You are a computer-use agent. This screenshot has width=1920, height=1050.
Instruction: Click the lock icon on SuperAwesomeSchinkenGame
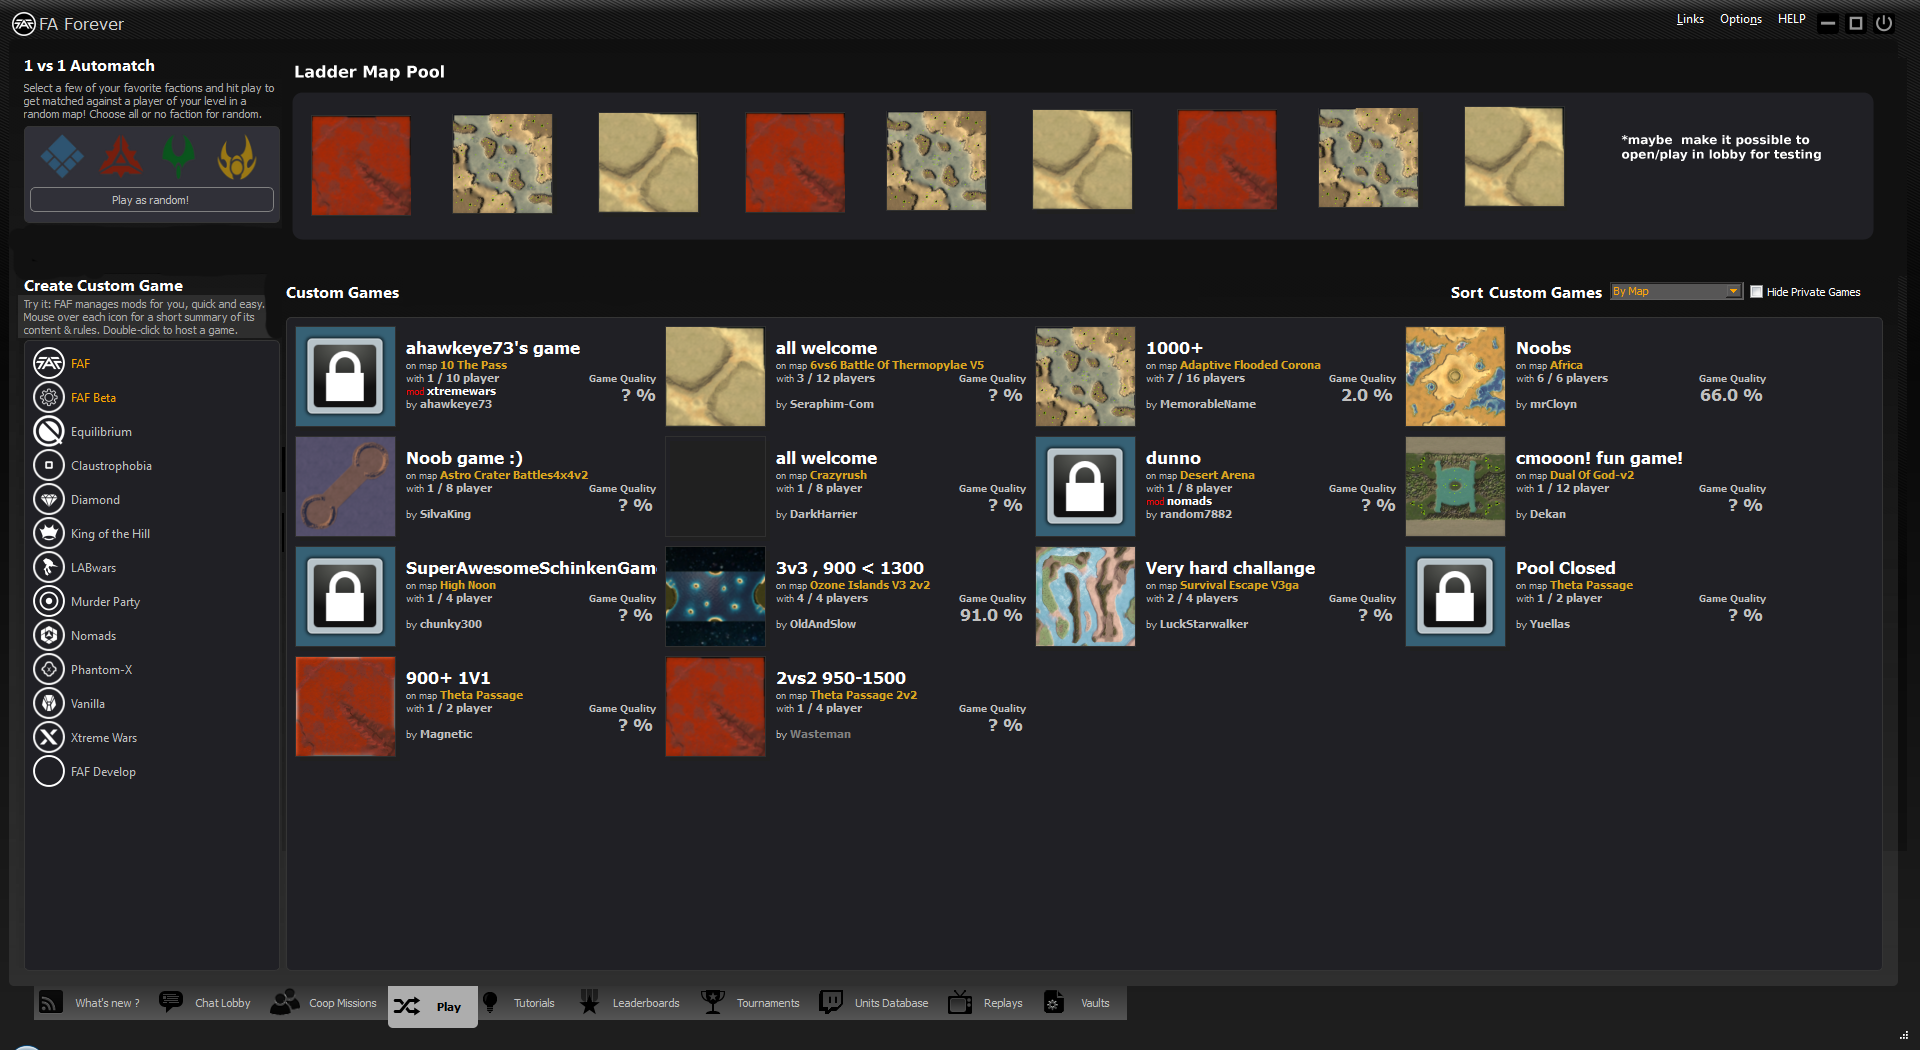pos(345,597)
